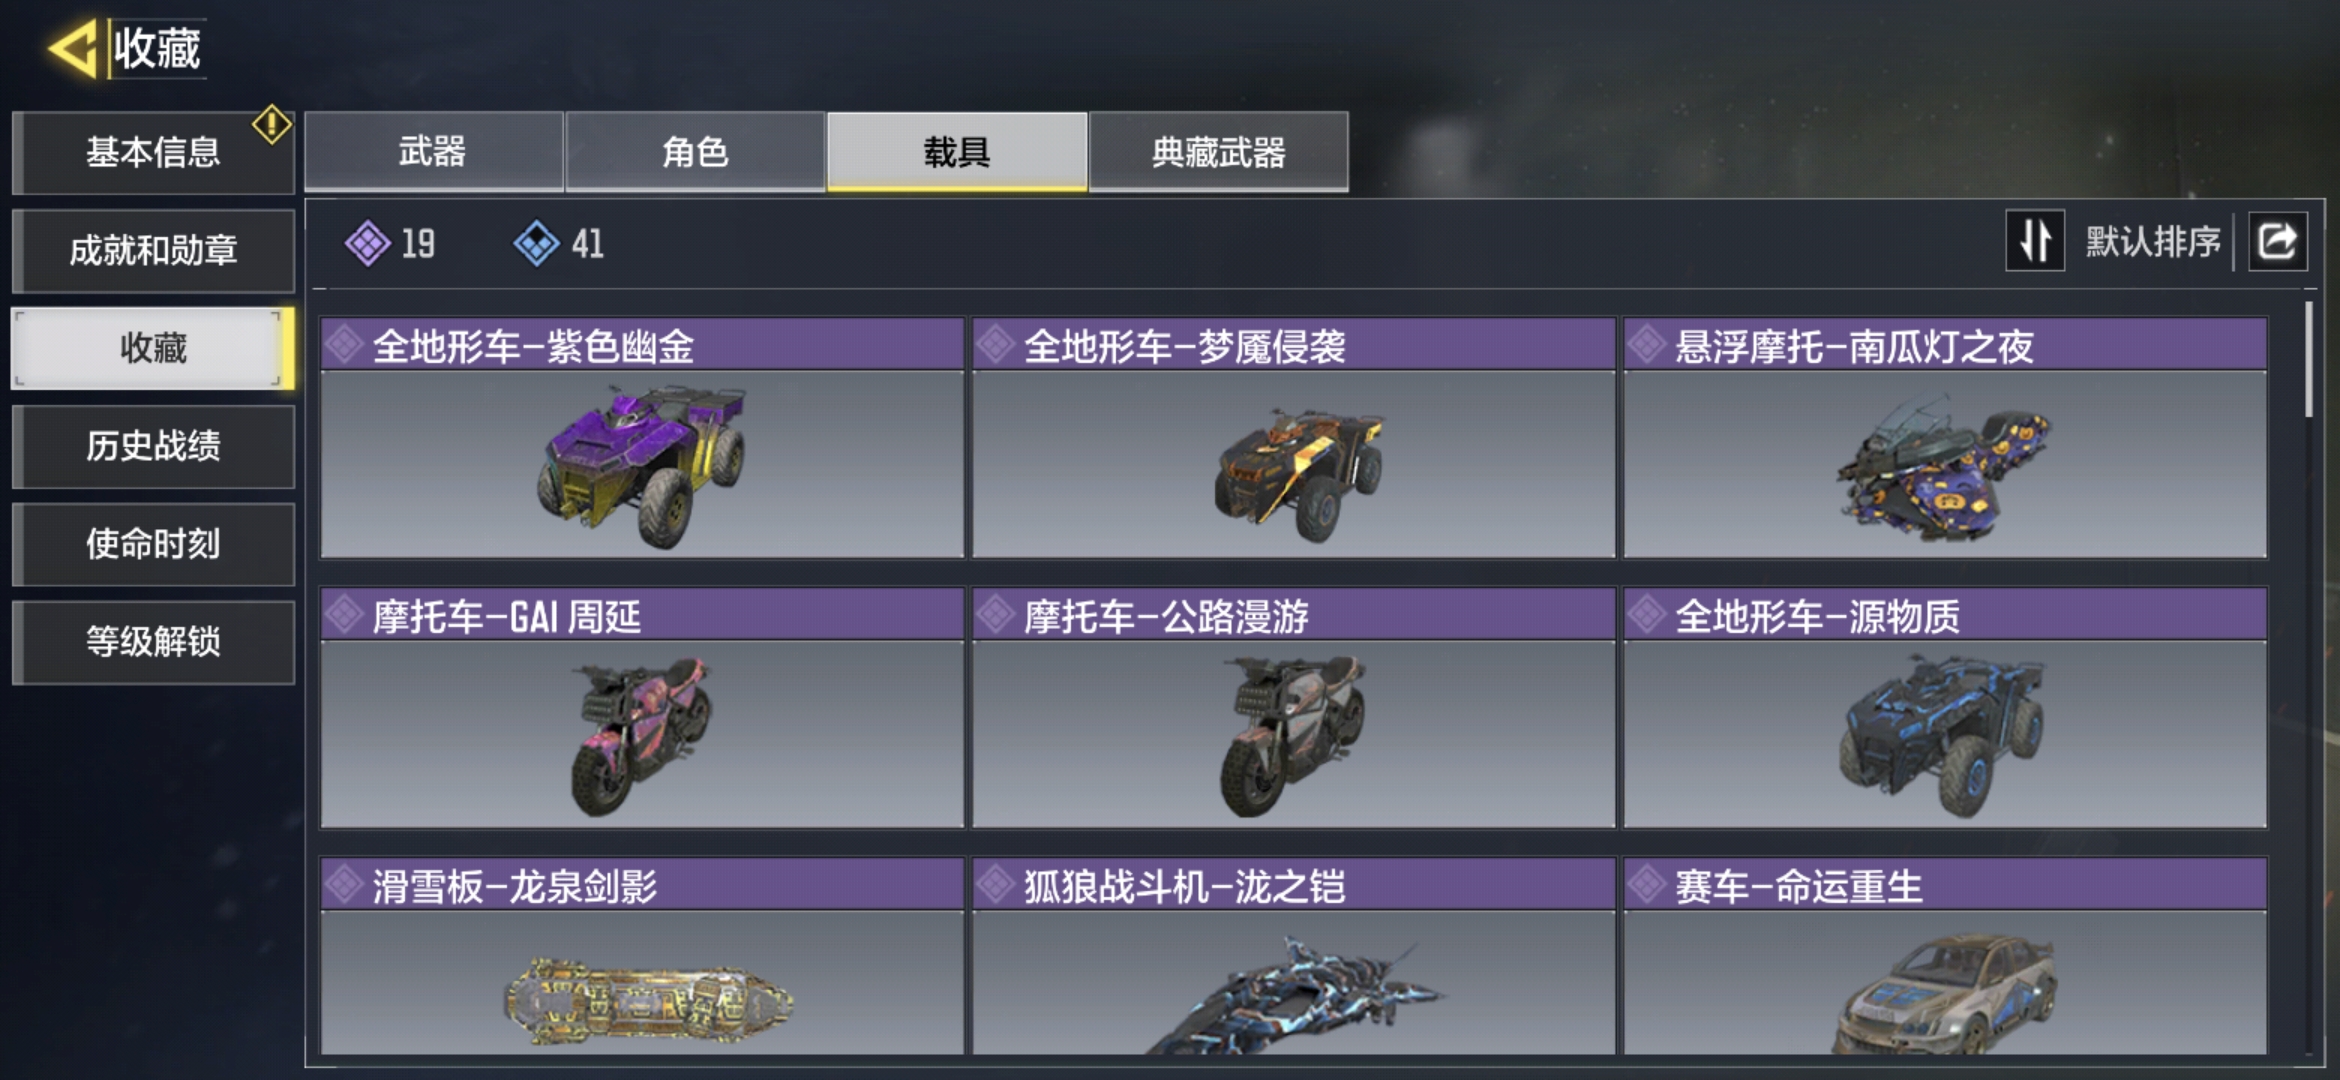Open the 历史战绩 section
The image size is (2340, 1080).
tap(153, 446)
